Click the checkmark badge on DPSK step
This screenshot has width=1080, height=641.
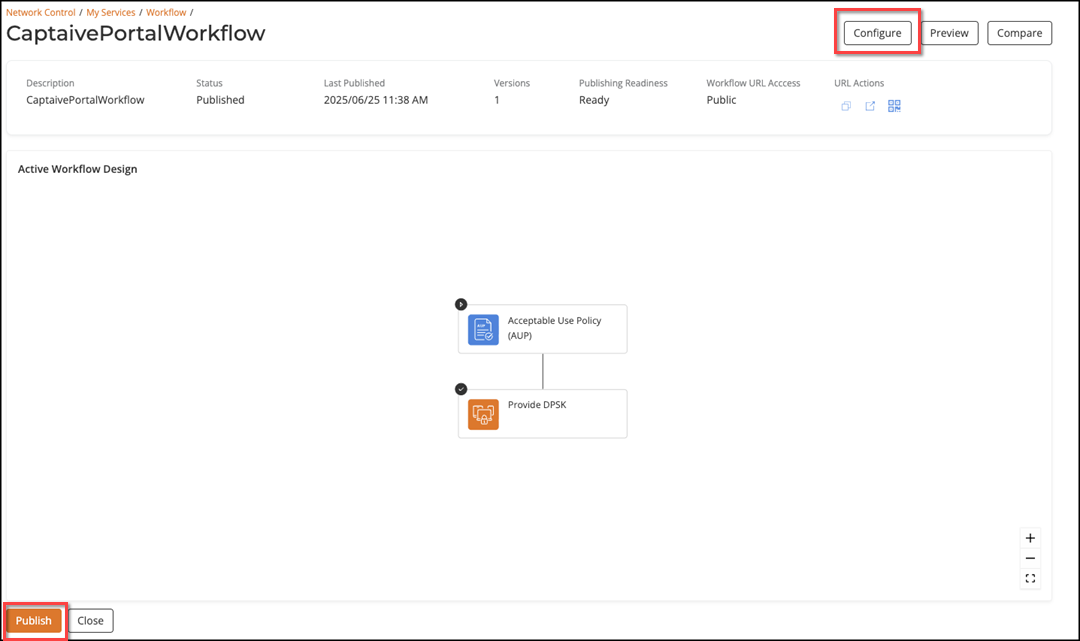[461, 389]
